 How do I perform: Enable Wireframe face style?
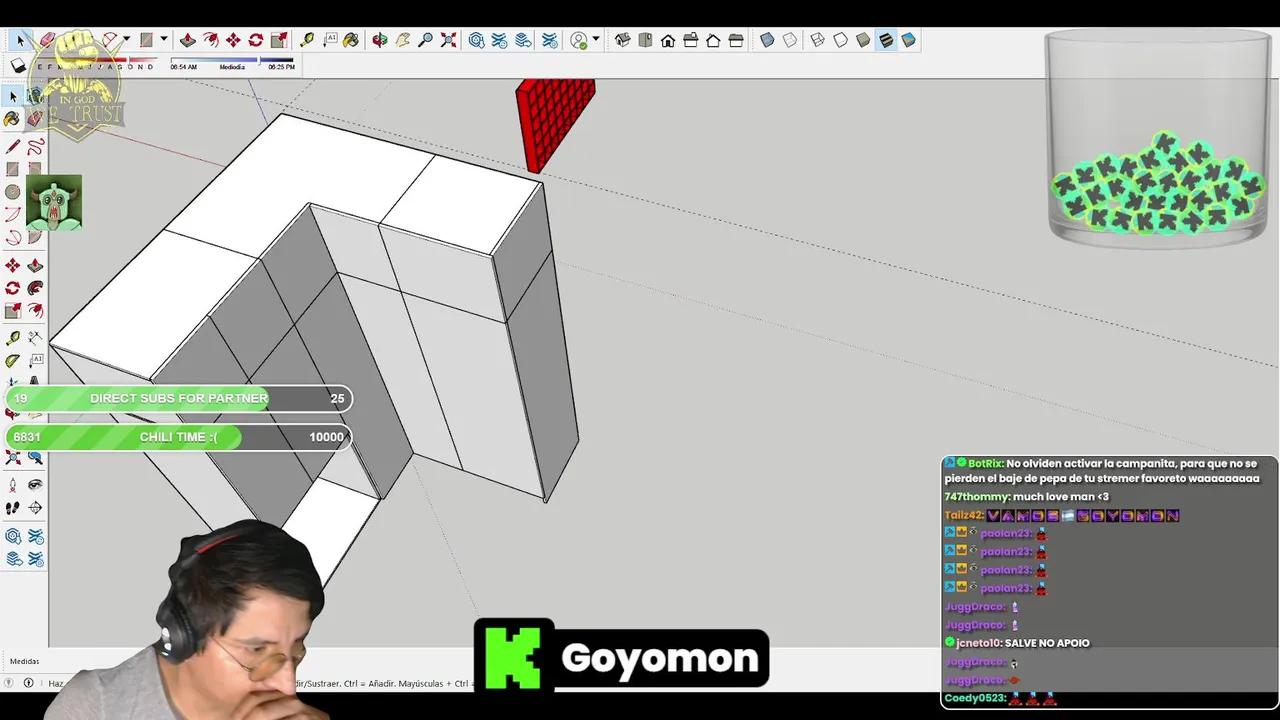(818, 40)
